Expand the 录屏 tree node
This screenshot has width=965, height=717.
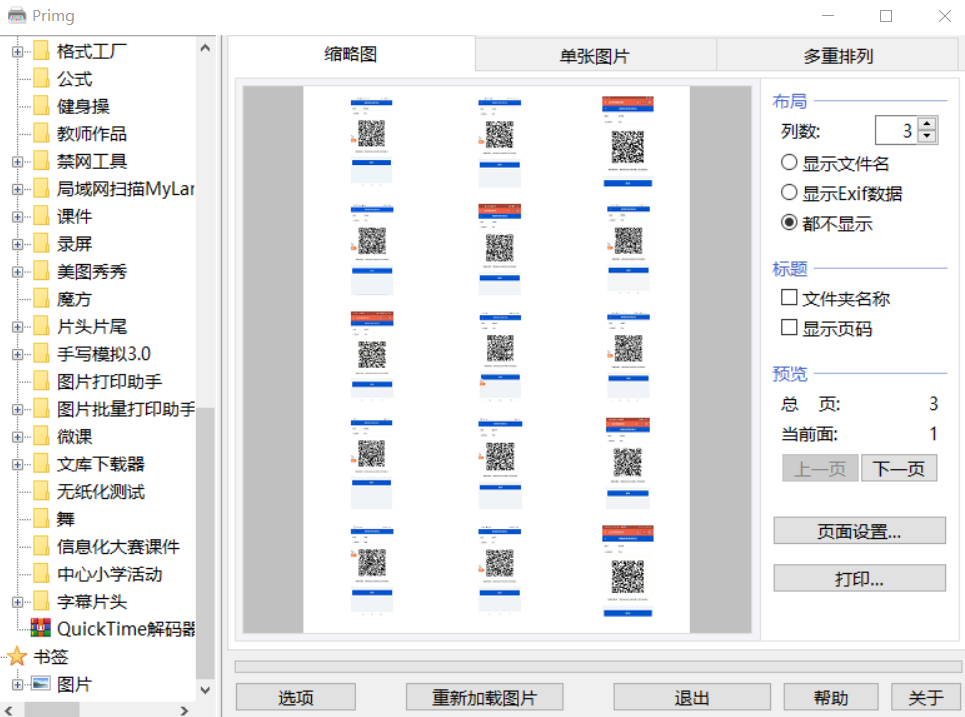click(x=17, y=244)
